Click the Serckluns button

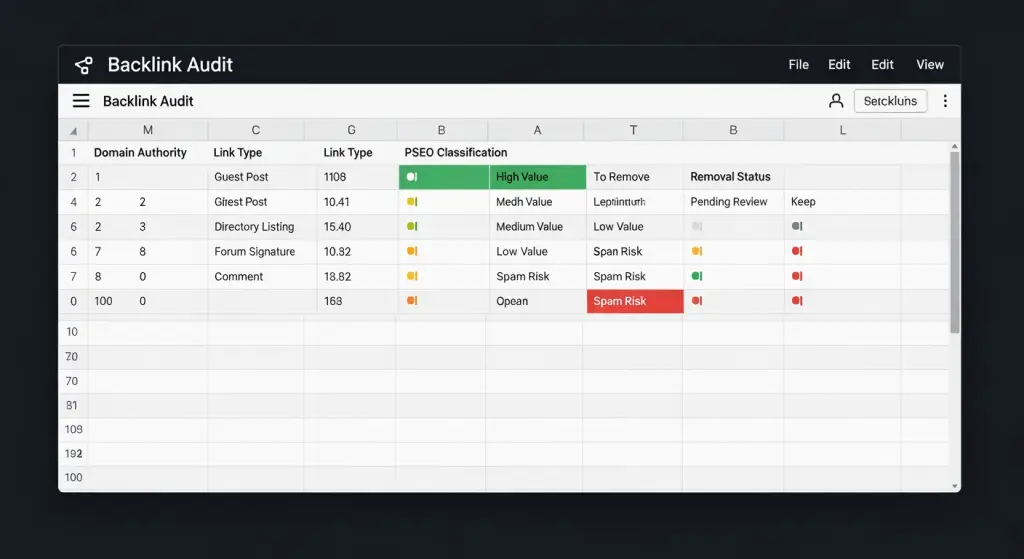tap(890, 101)
